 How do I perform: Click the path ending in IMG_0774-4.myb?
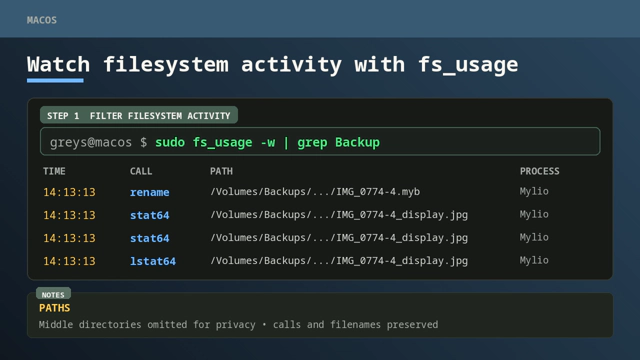315,191
